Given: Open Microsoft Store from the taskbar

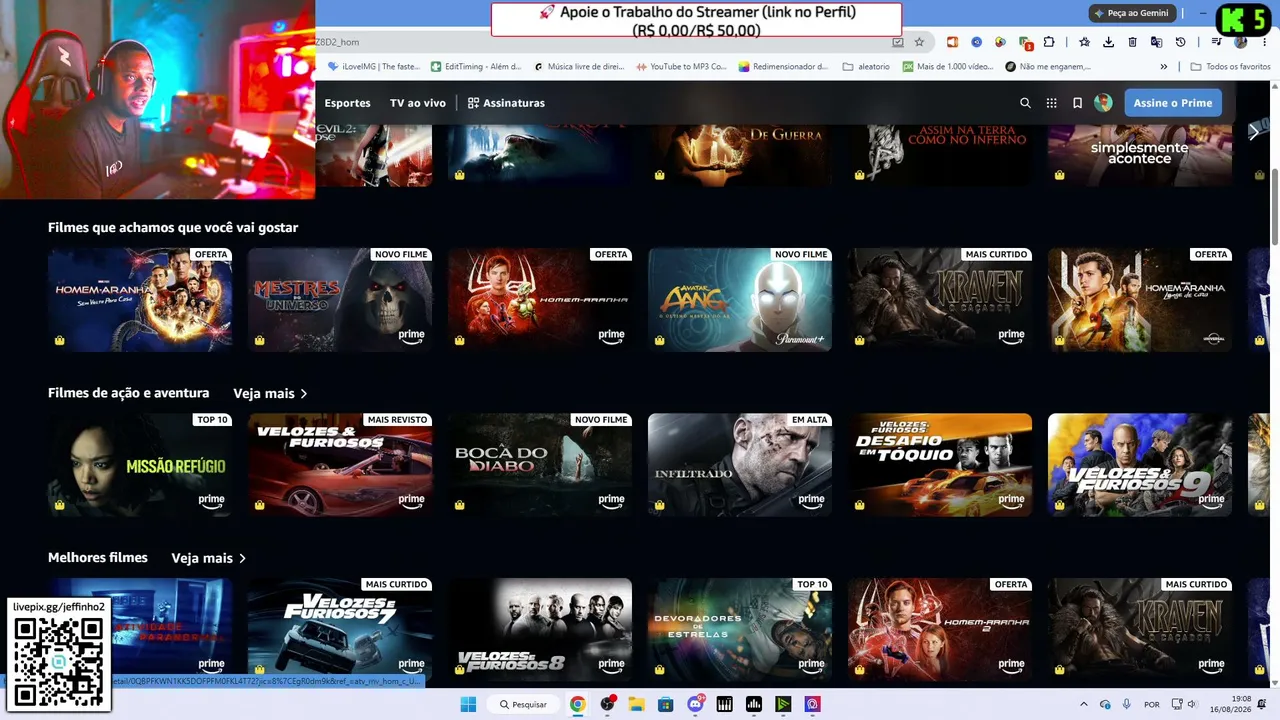Looking at the screenshot, I should tap(665, 704).
